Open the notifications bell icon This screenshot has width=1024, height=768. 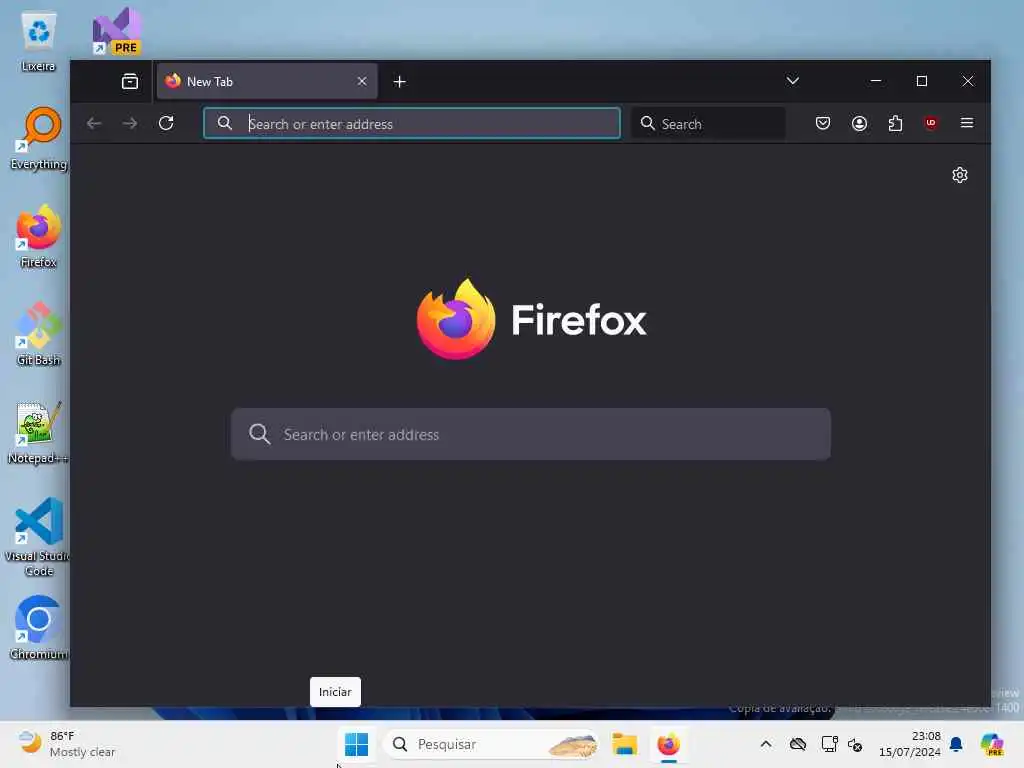point(956,744)
